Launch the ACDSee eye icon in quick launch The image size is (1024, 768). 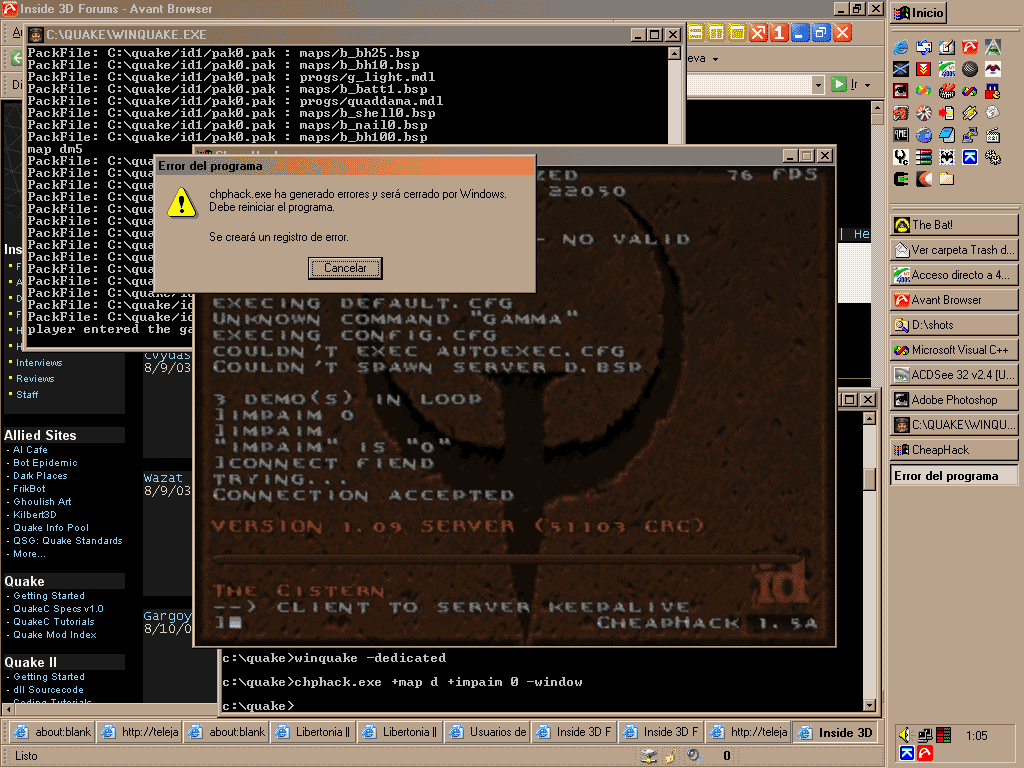tap(901, 91)
